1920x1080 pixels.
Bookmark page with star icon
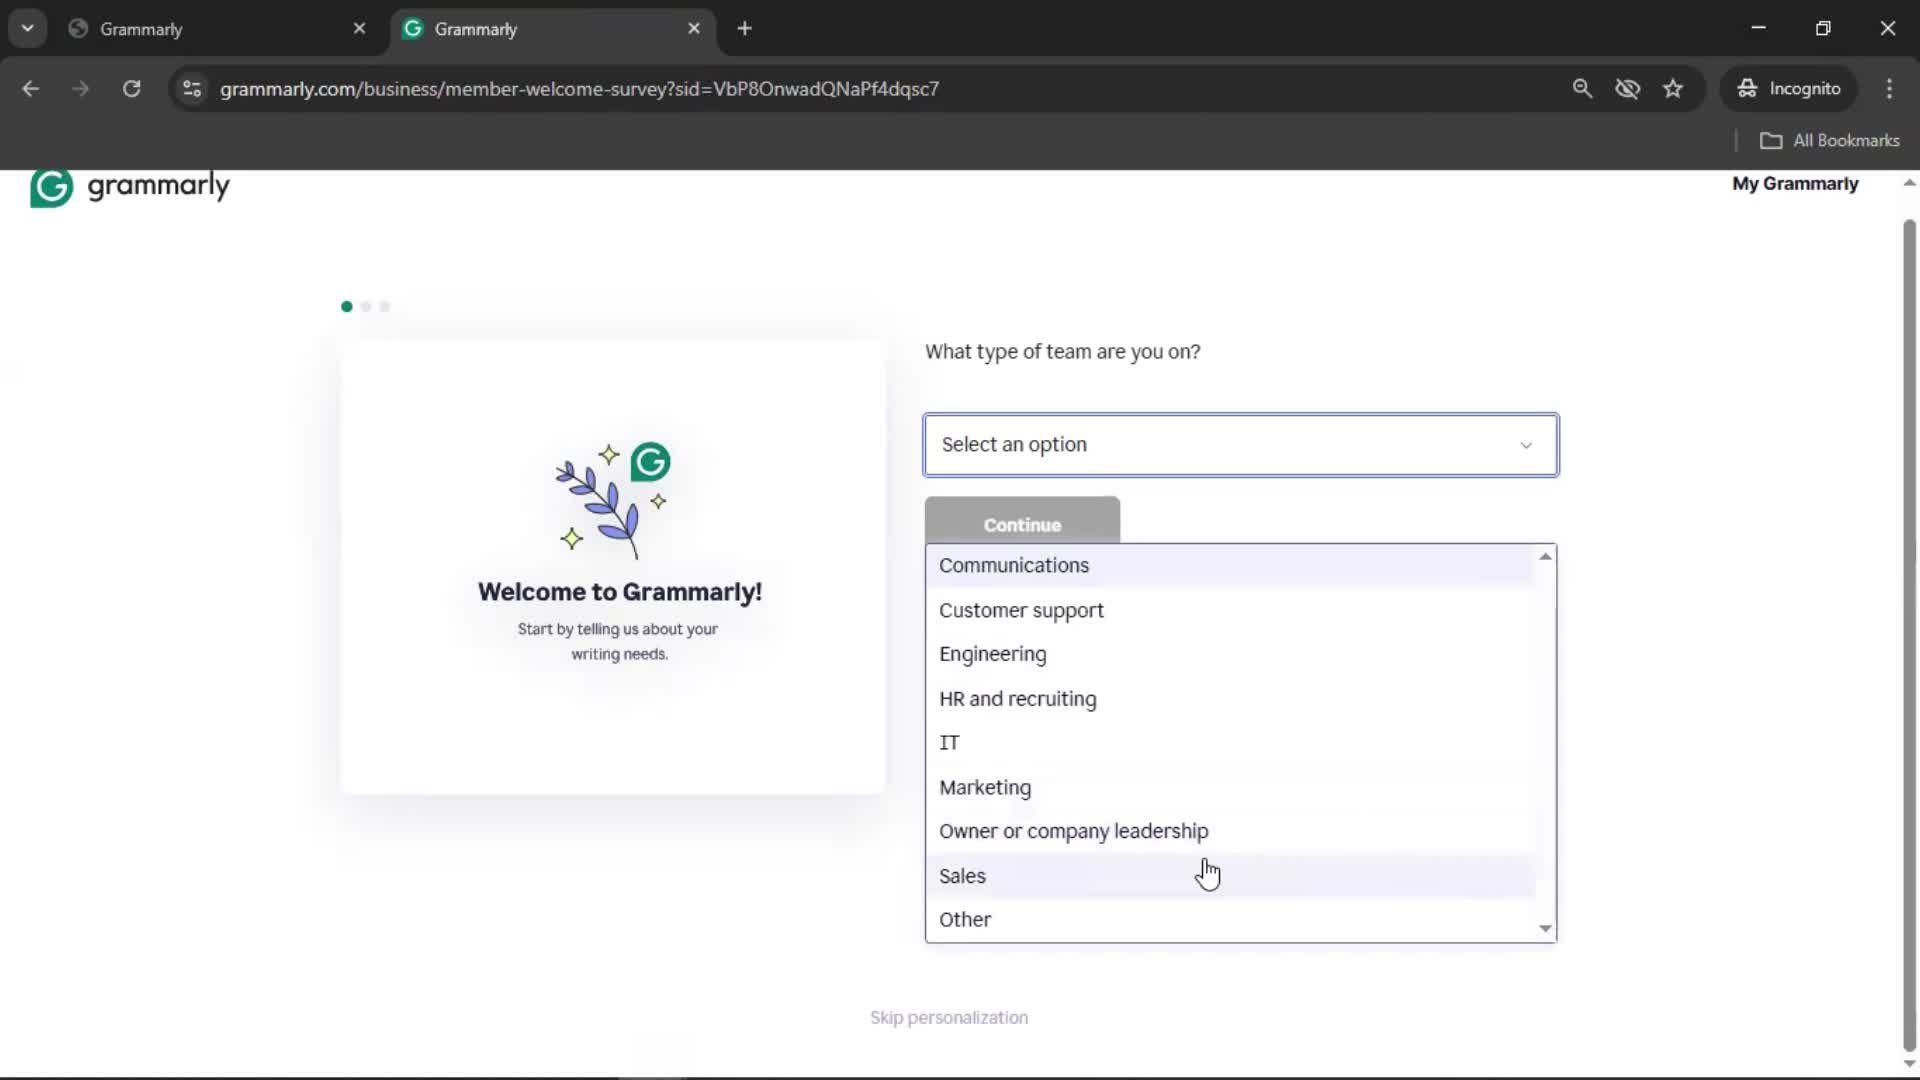(1673, 88)
